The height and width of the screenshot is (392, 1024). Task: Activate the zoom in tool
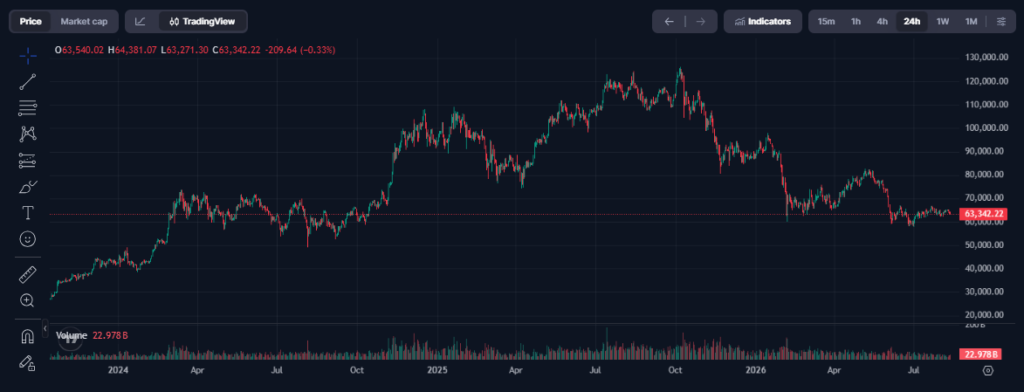tap(27, 301)
